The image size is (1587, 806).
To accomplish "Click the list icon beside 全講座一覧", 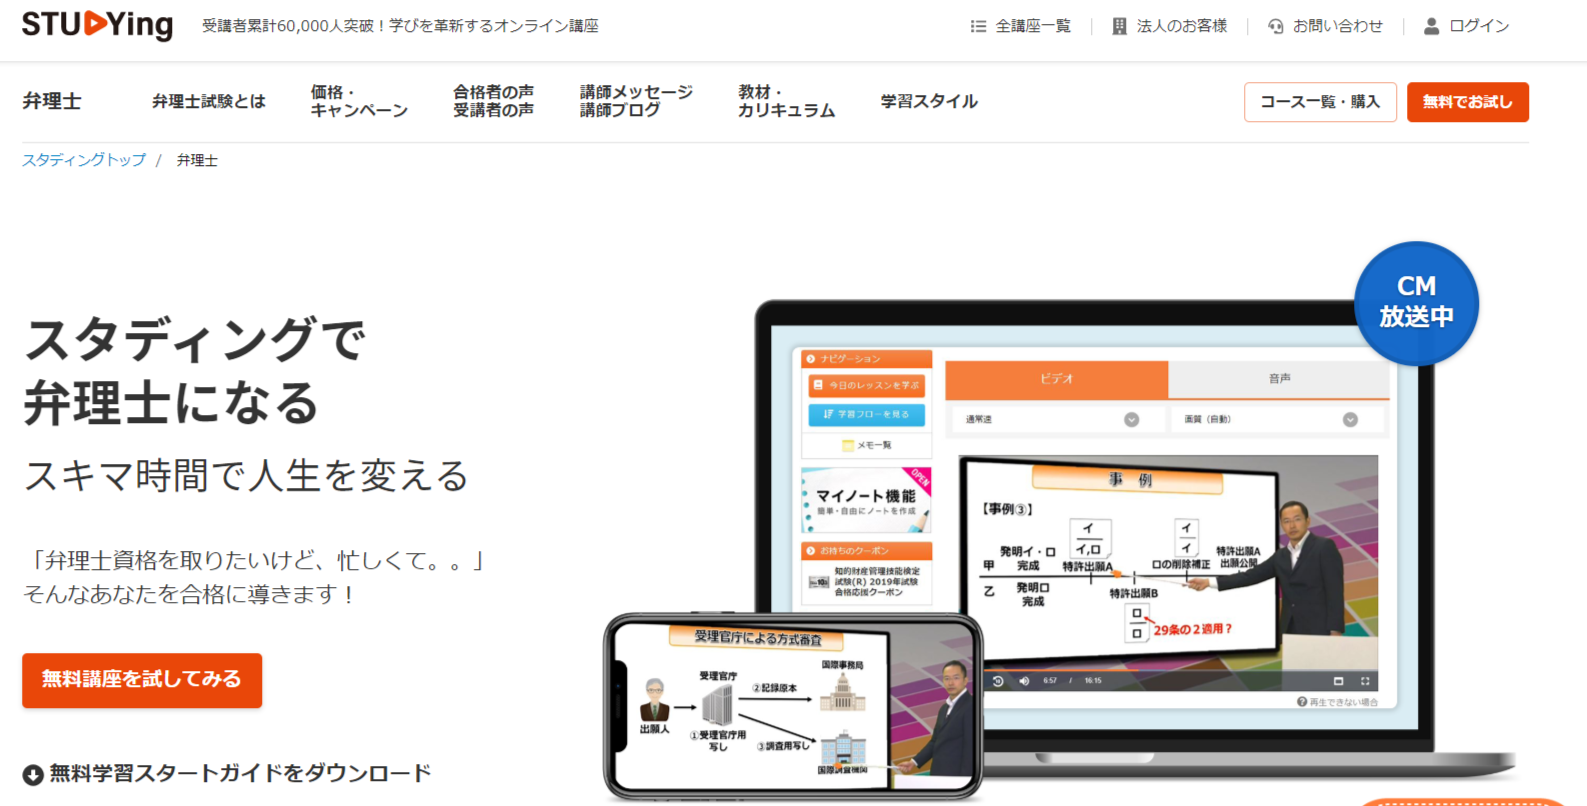I will [x=978, y=26].
